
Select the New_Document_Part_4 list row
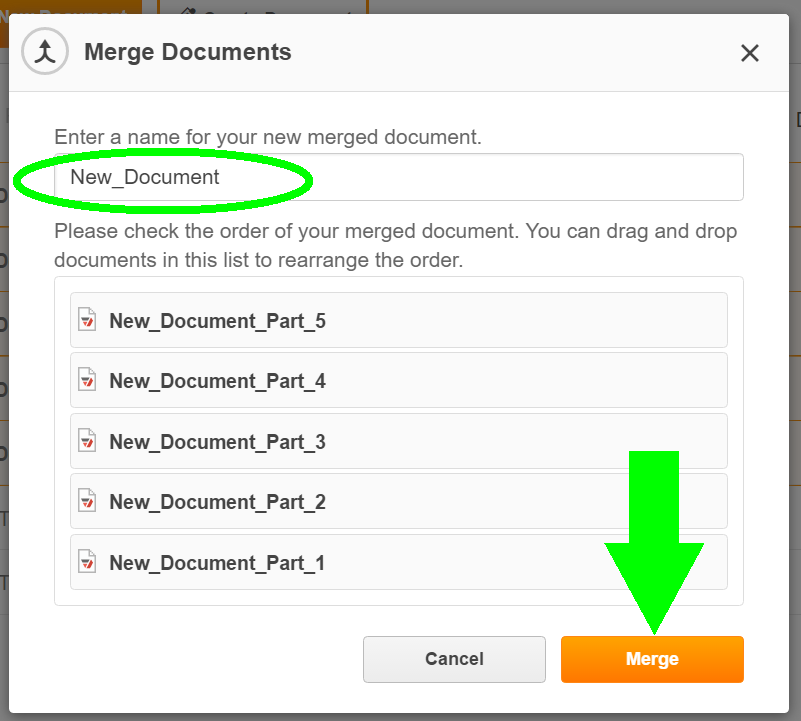click(398, 380)
